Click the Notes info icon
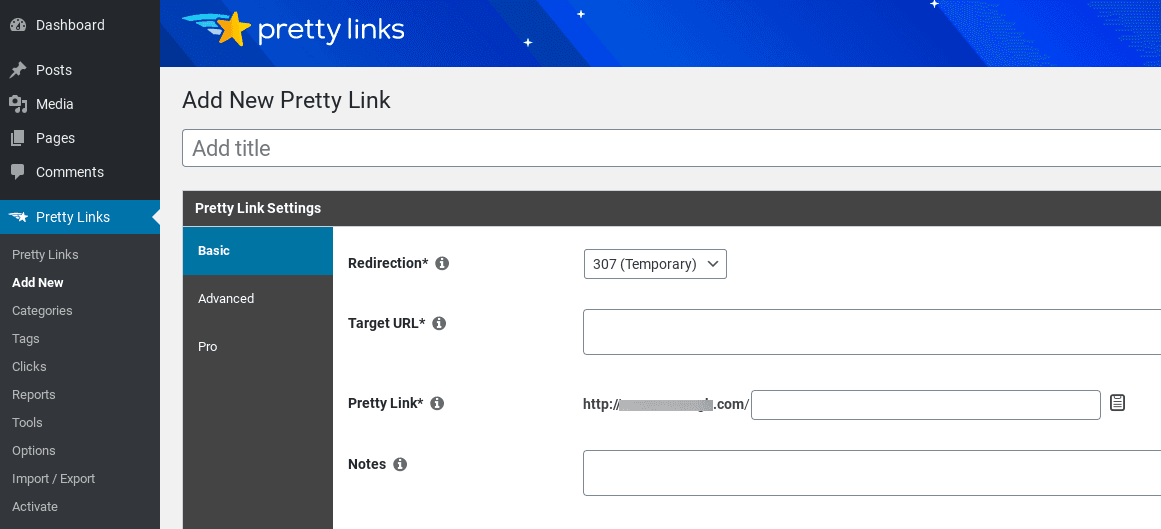 click(x=400, y=465)
